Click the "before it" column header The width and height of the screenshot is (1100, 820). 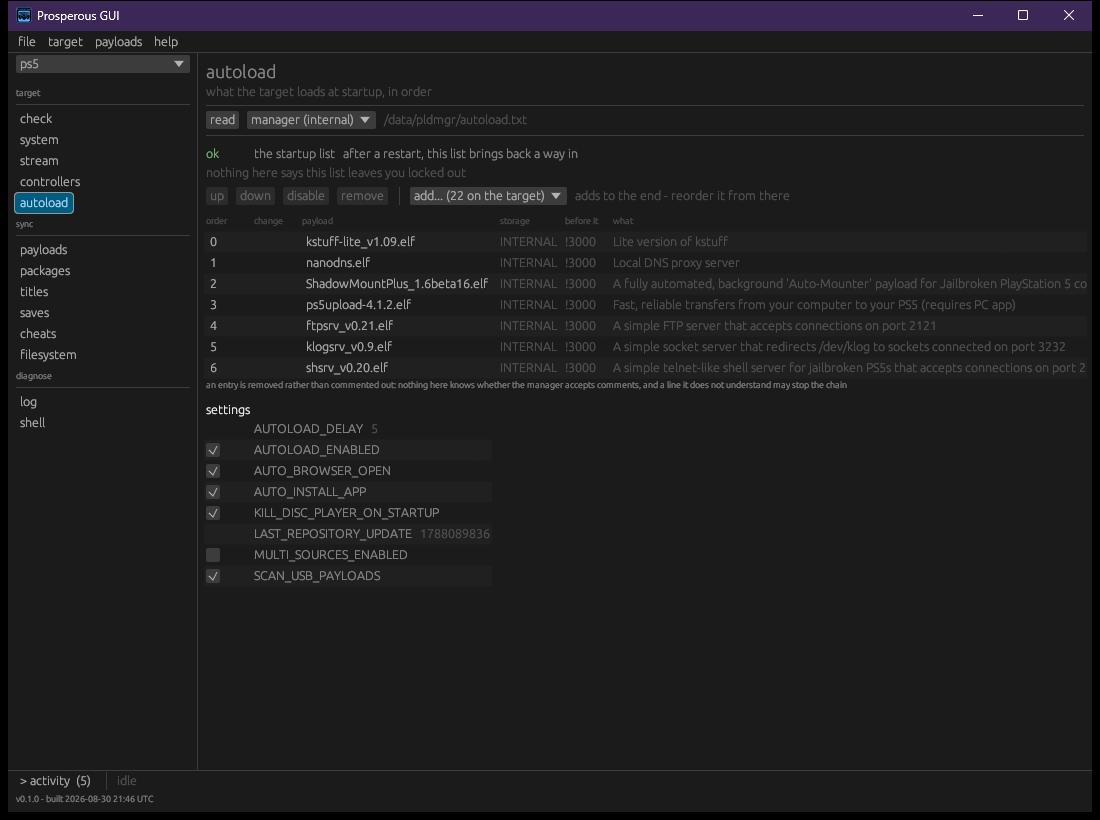pyautogui.click(x=582, y=221)
